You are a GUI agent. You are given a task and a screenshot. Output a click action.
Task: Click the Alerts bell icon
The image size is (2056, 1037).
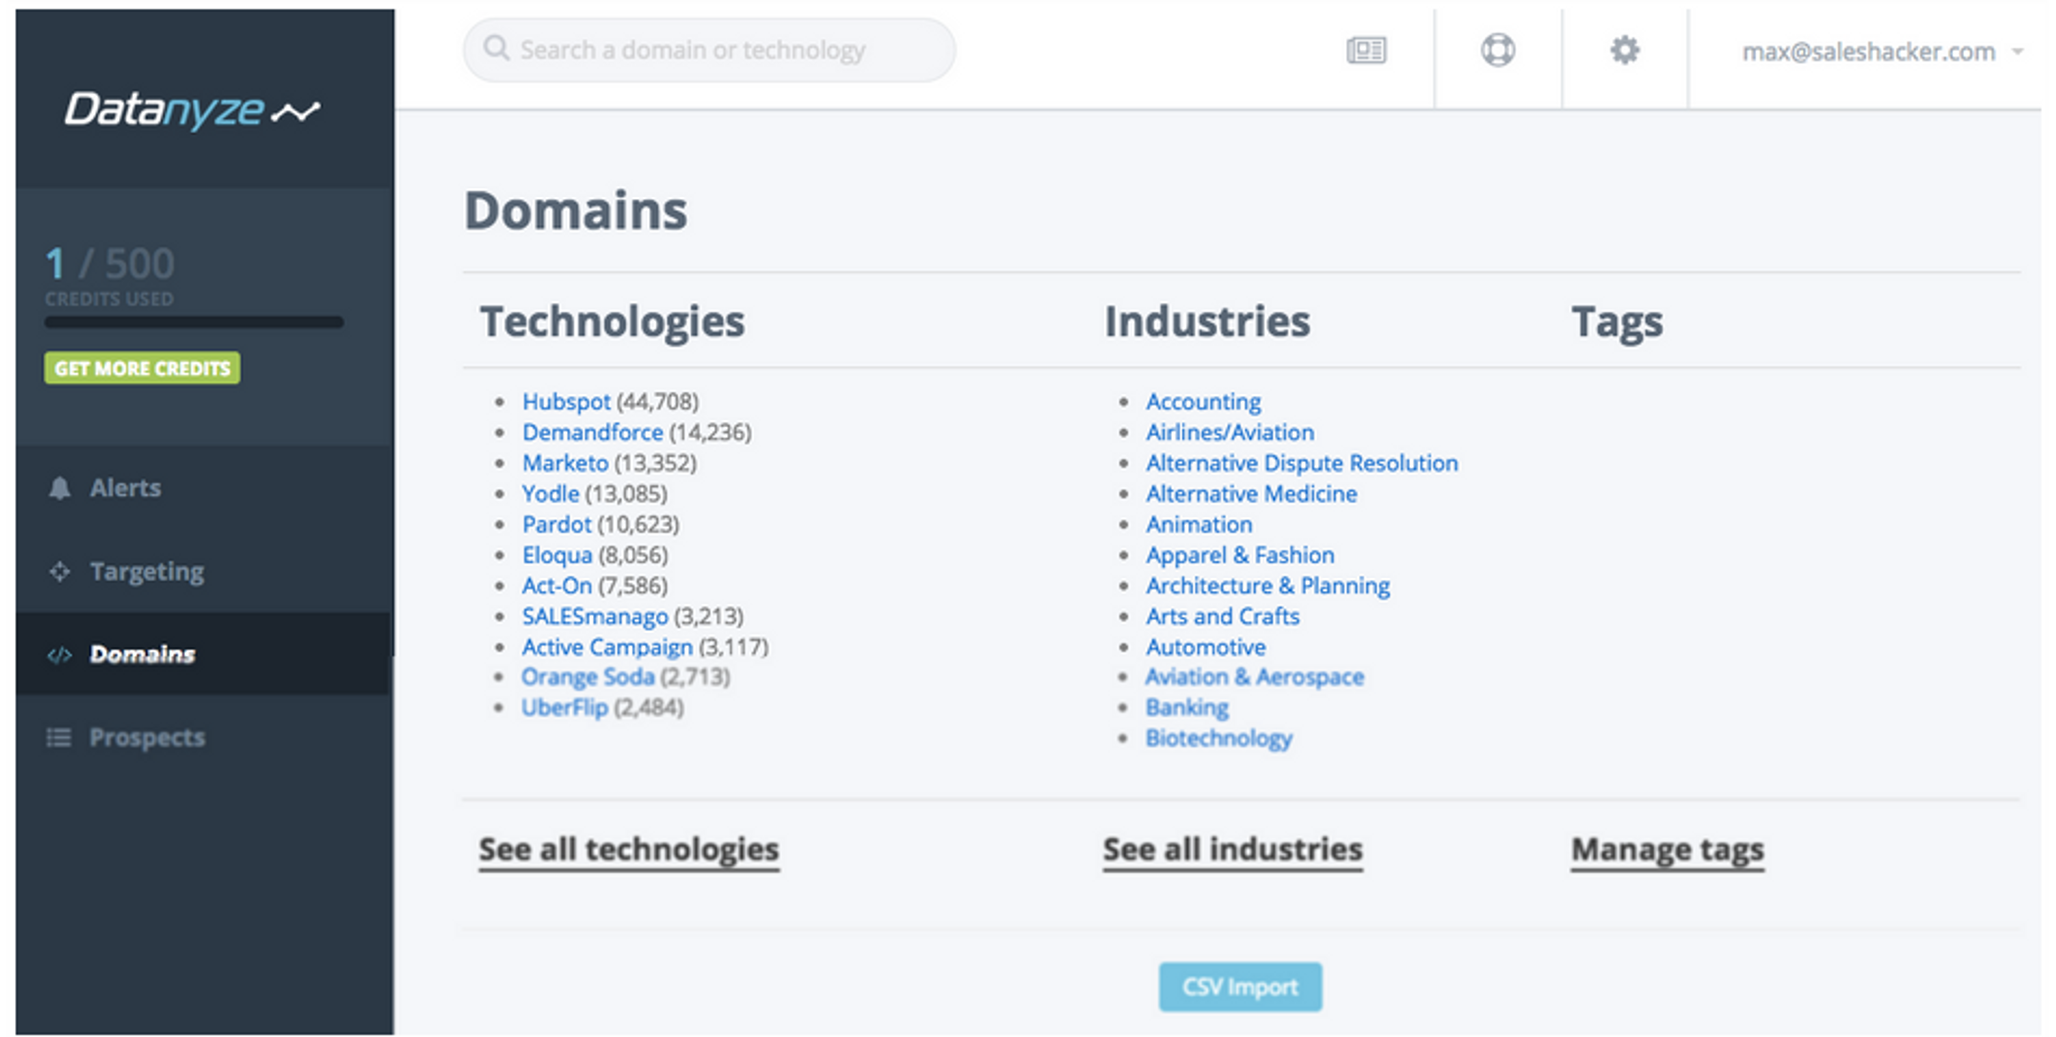point(60,488)
